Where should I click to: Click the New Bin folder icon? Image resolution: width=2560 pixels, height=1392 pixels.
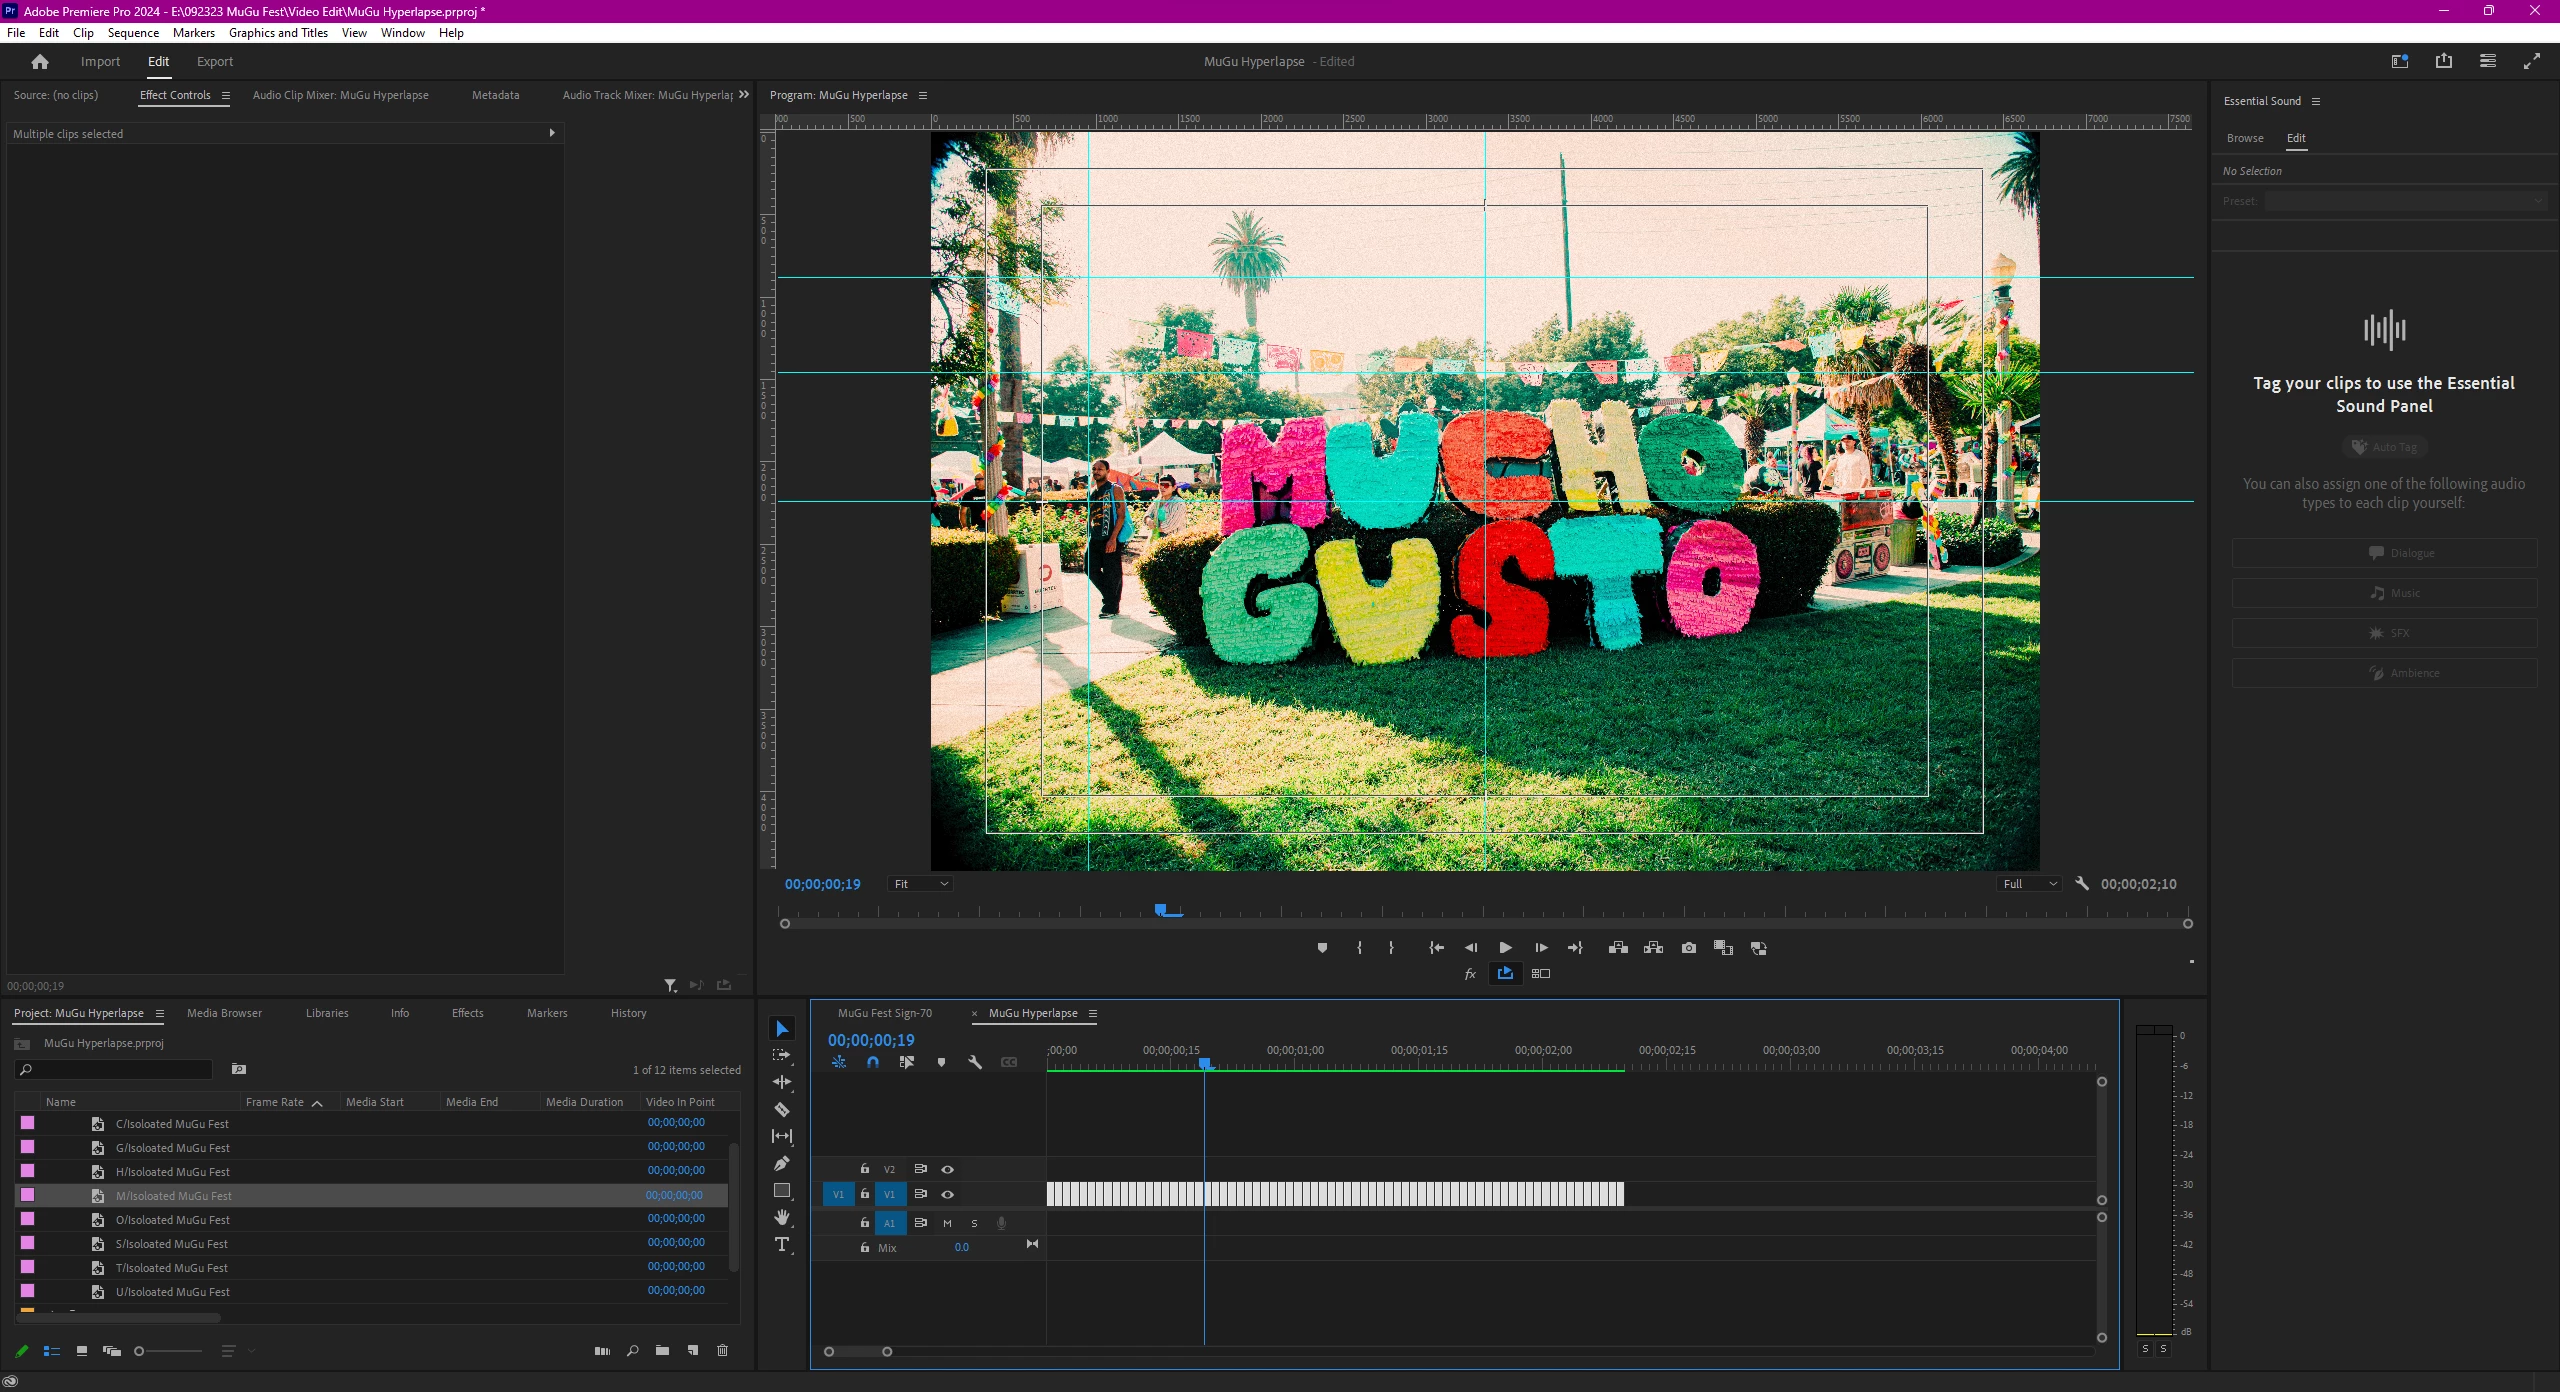662,1351
